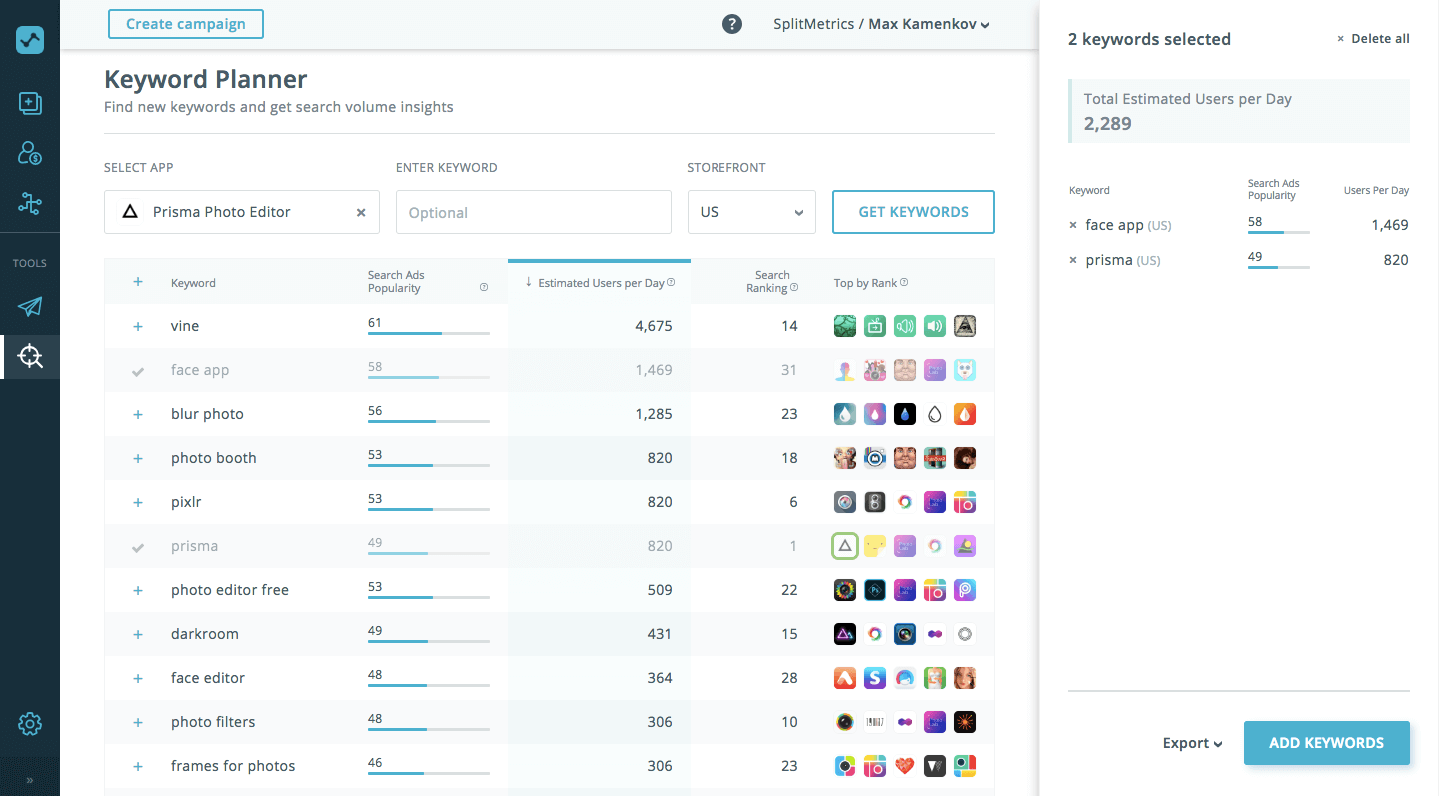Click the Top by Rank header
This screenshot has width=1439, height=796.
tap(865, 283)
